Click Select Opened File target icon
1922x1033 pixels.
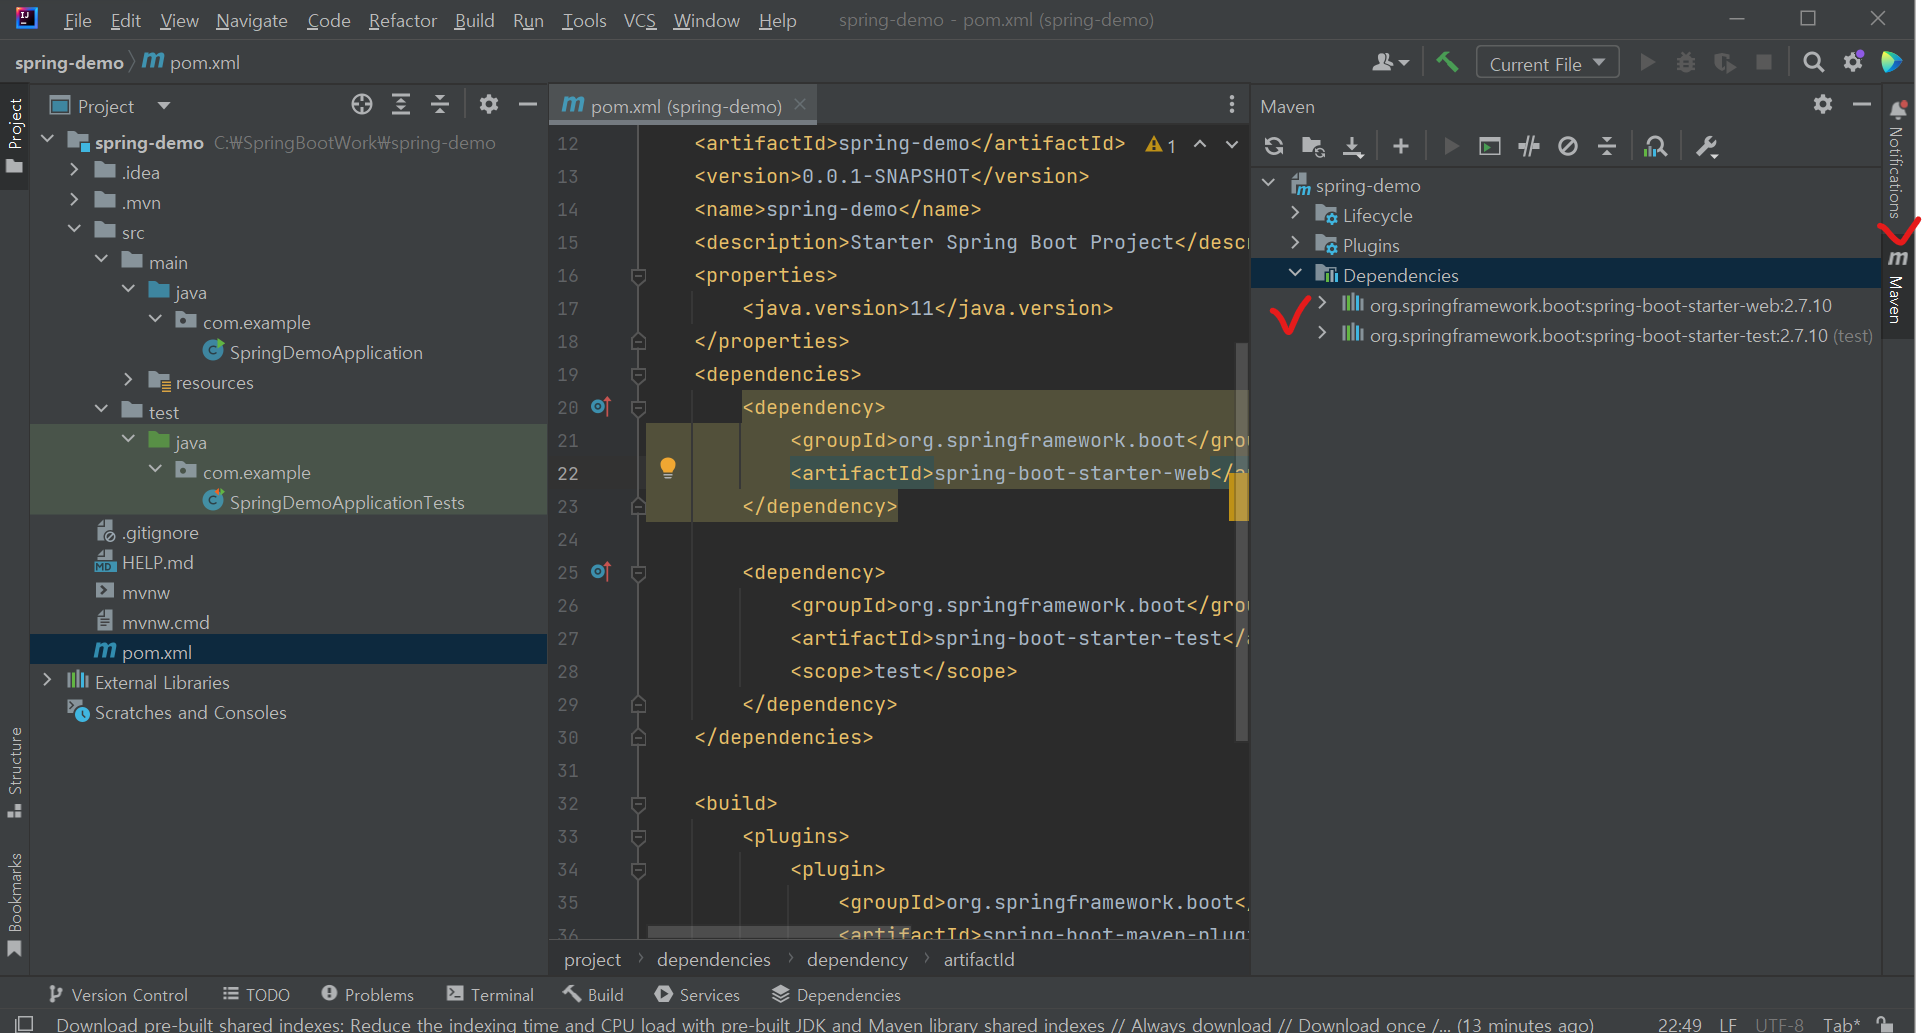coord(362,104)
